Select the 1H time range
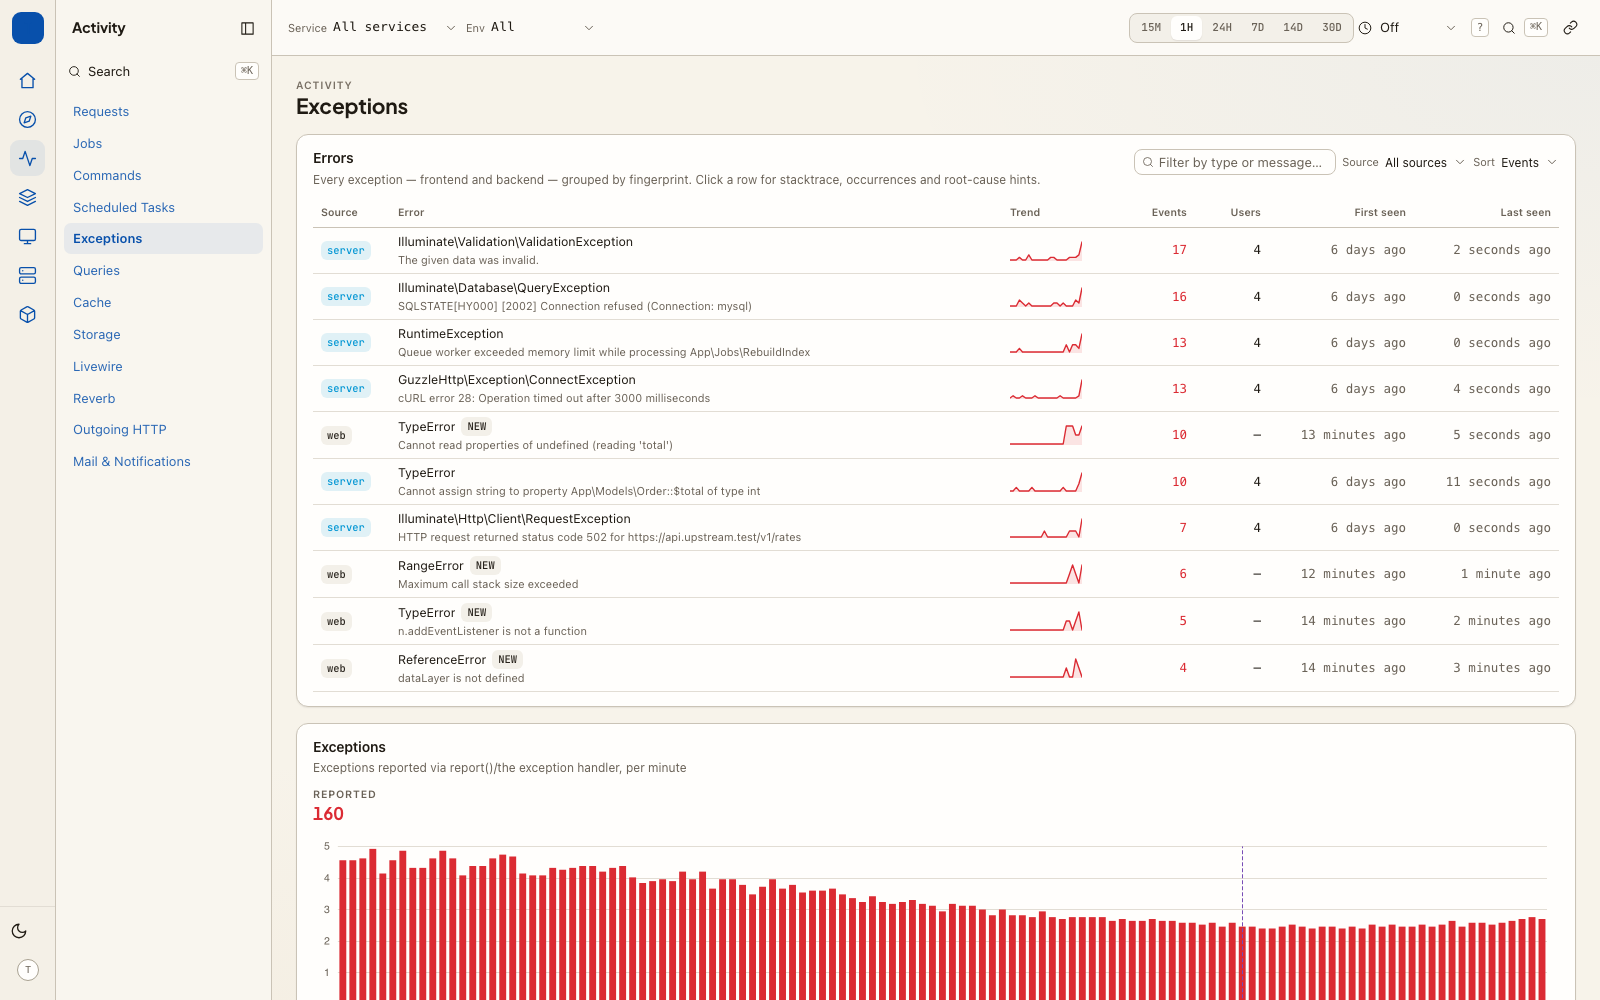Image resolution: width=1600 pixels, height=1000 pixels. coord(1186,28)
